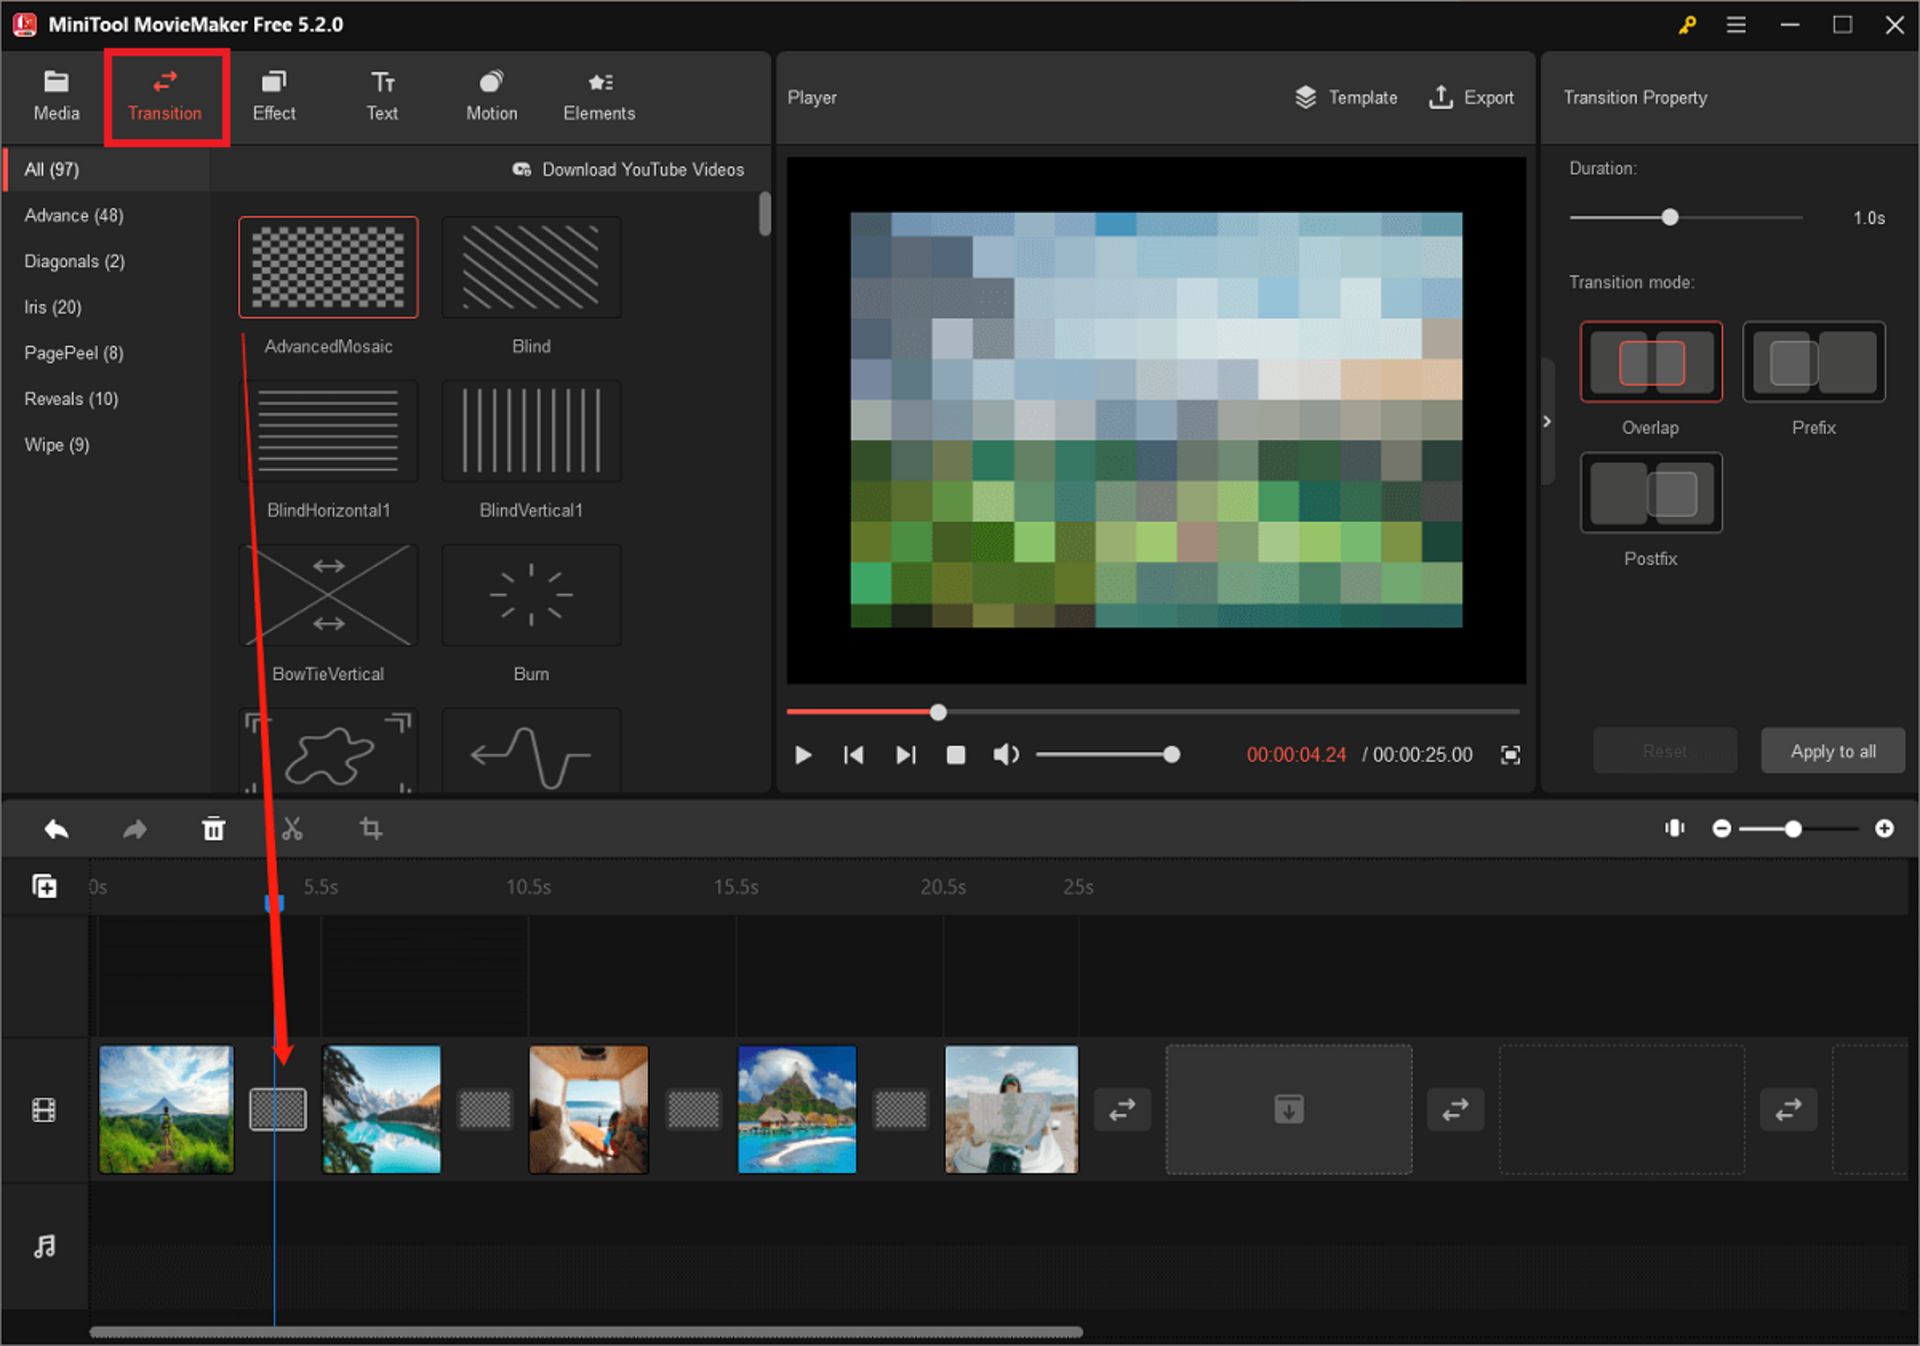Click the scissors split icon
This screenshot has height=1346, width=1920.
coord(292,829)
